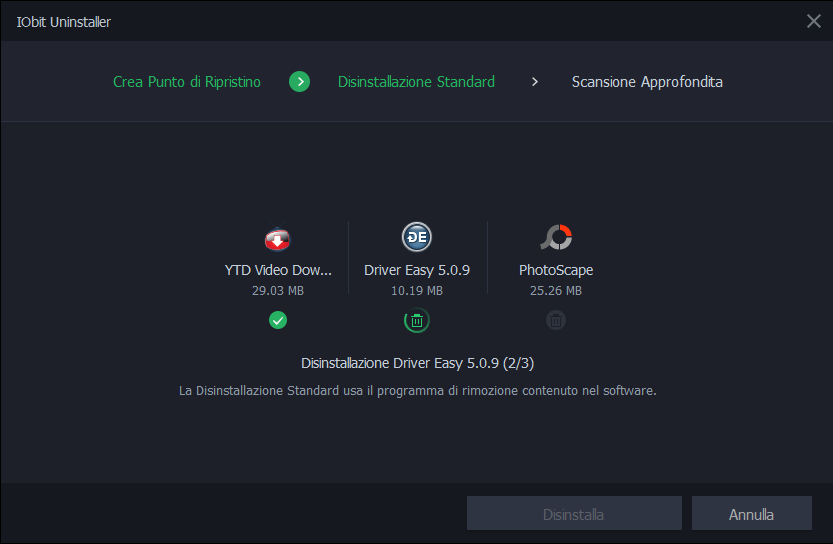
Task: Click the Driver Easy app icon
Action: 416,237
